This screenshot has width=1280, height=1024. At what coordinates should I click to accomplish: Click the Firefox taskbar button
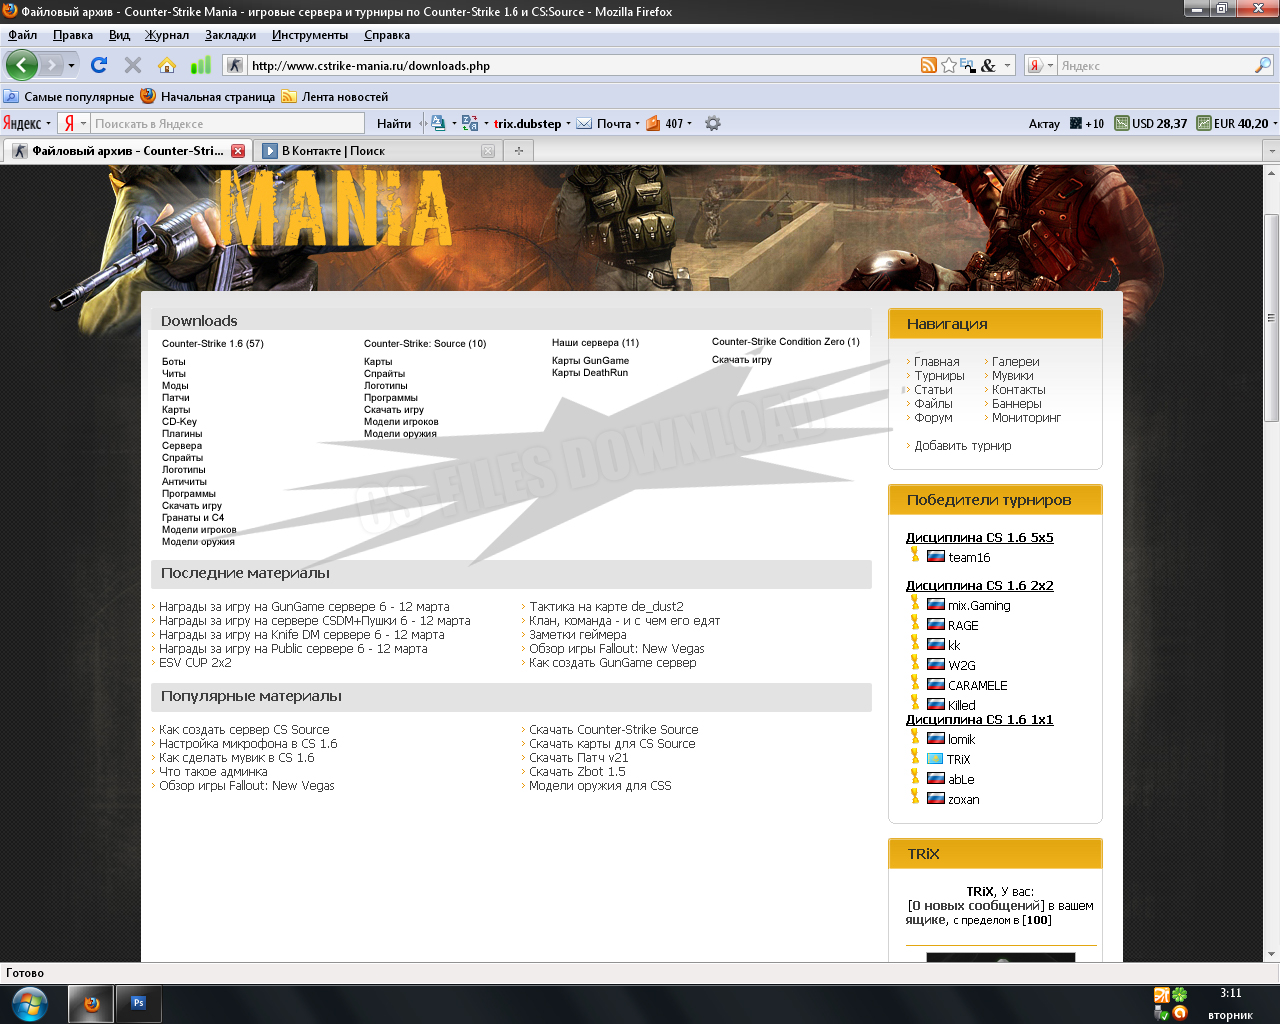click(91, 1003)
